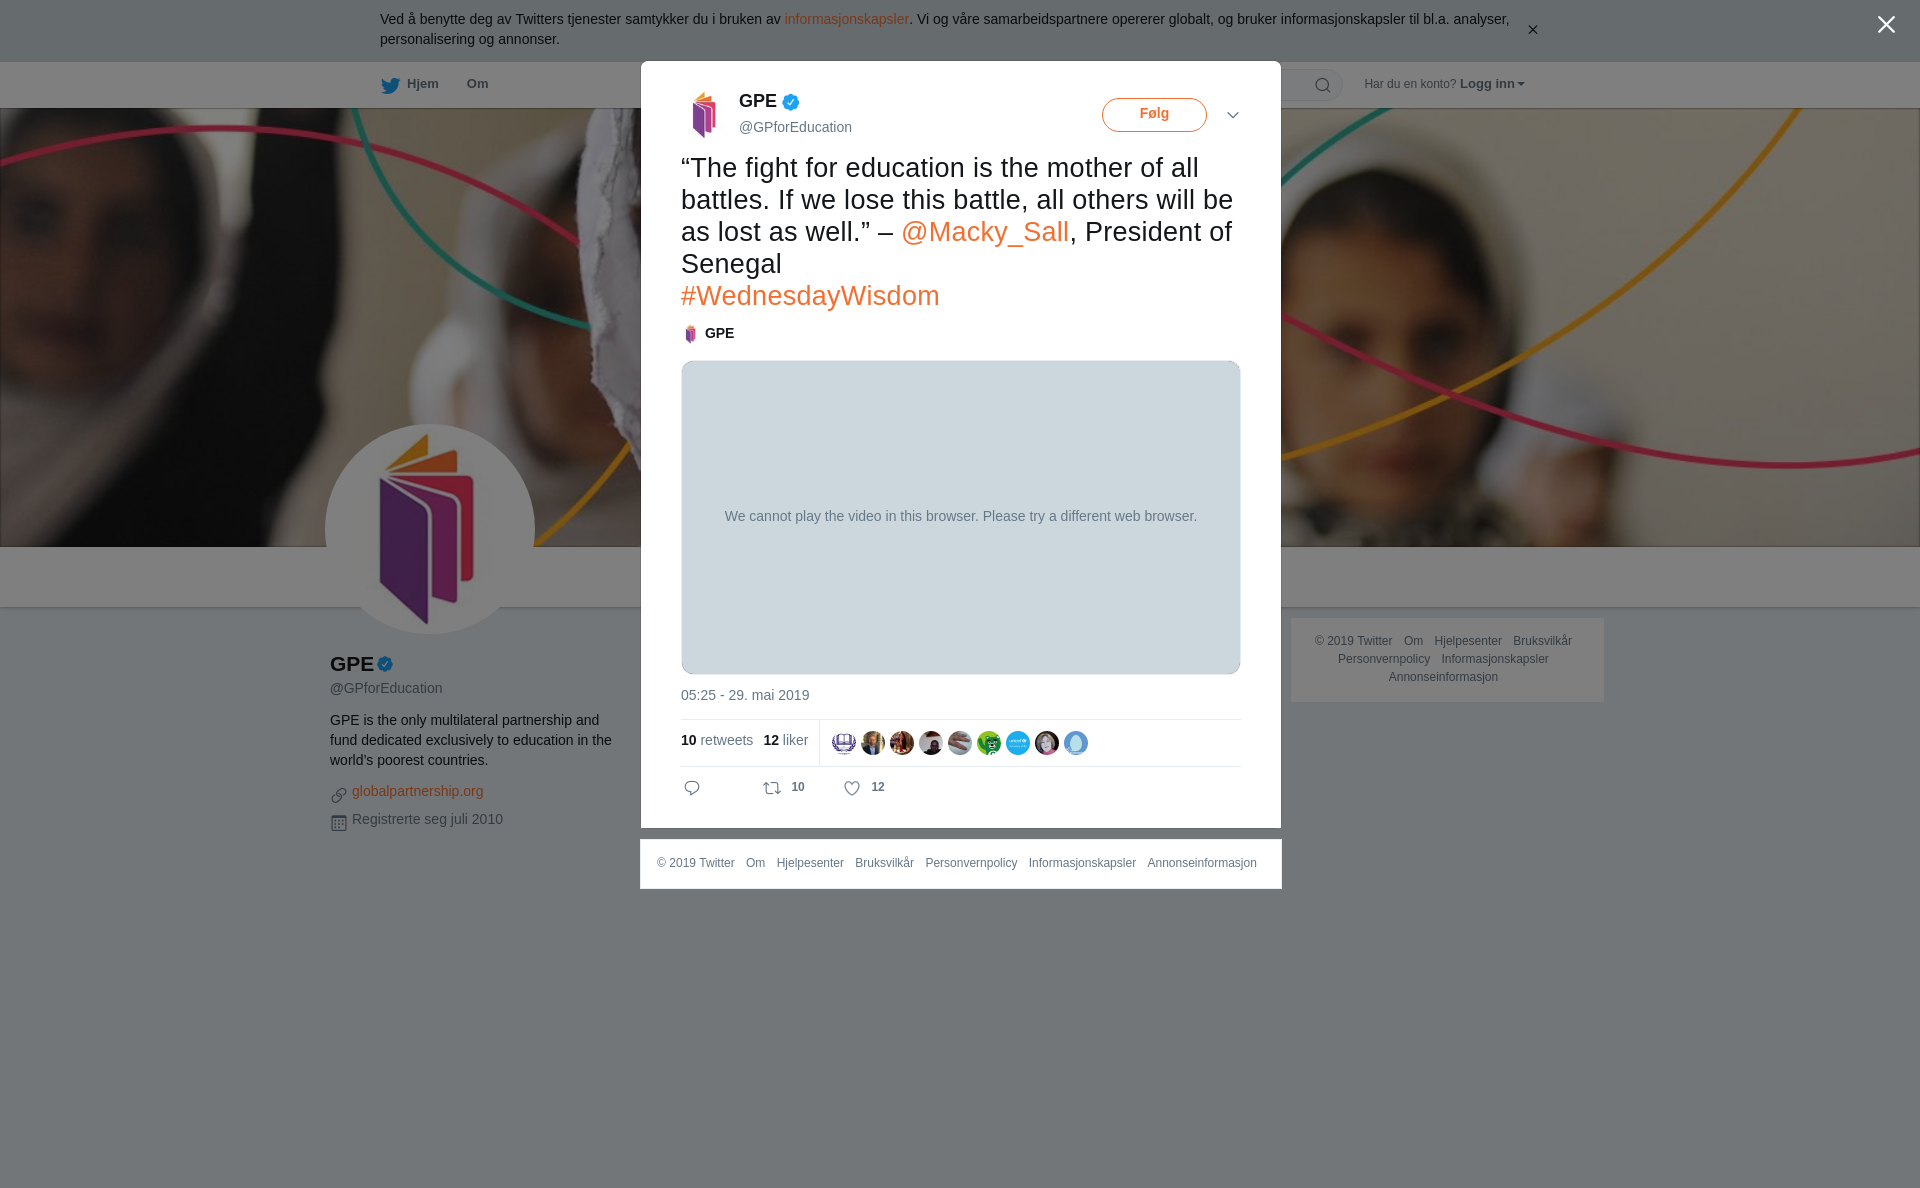The image size is (1920, 1188).
Task: Click the large GPE profile picture
Action: [430, 529]
